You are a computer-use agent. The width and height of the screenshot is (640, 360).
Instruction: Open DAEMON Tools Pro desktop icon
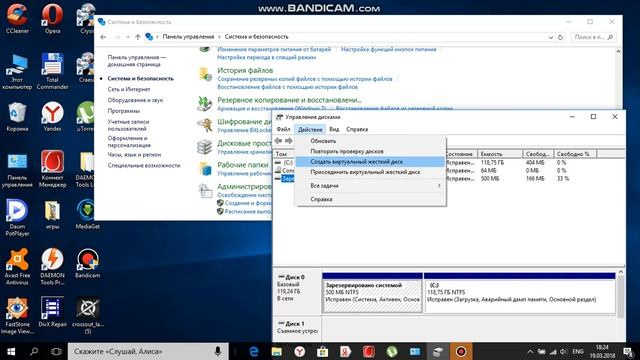52,267
